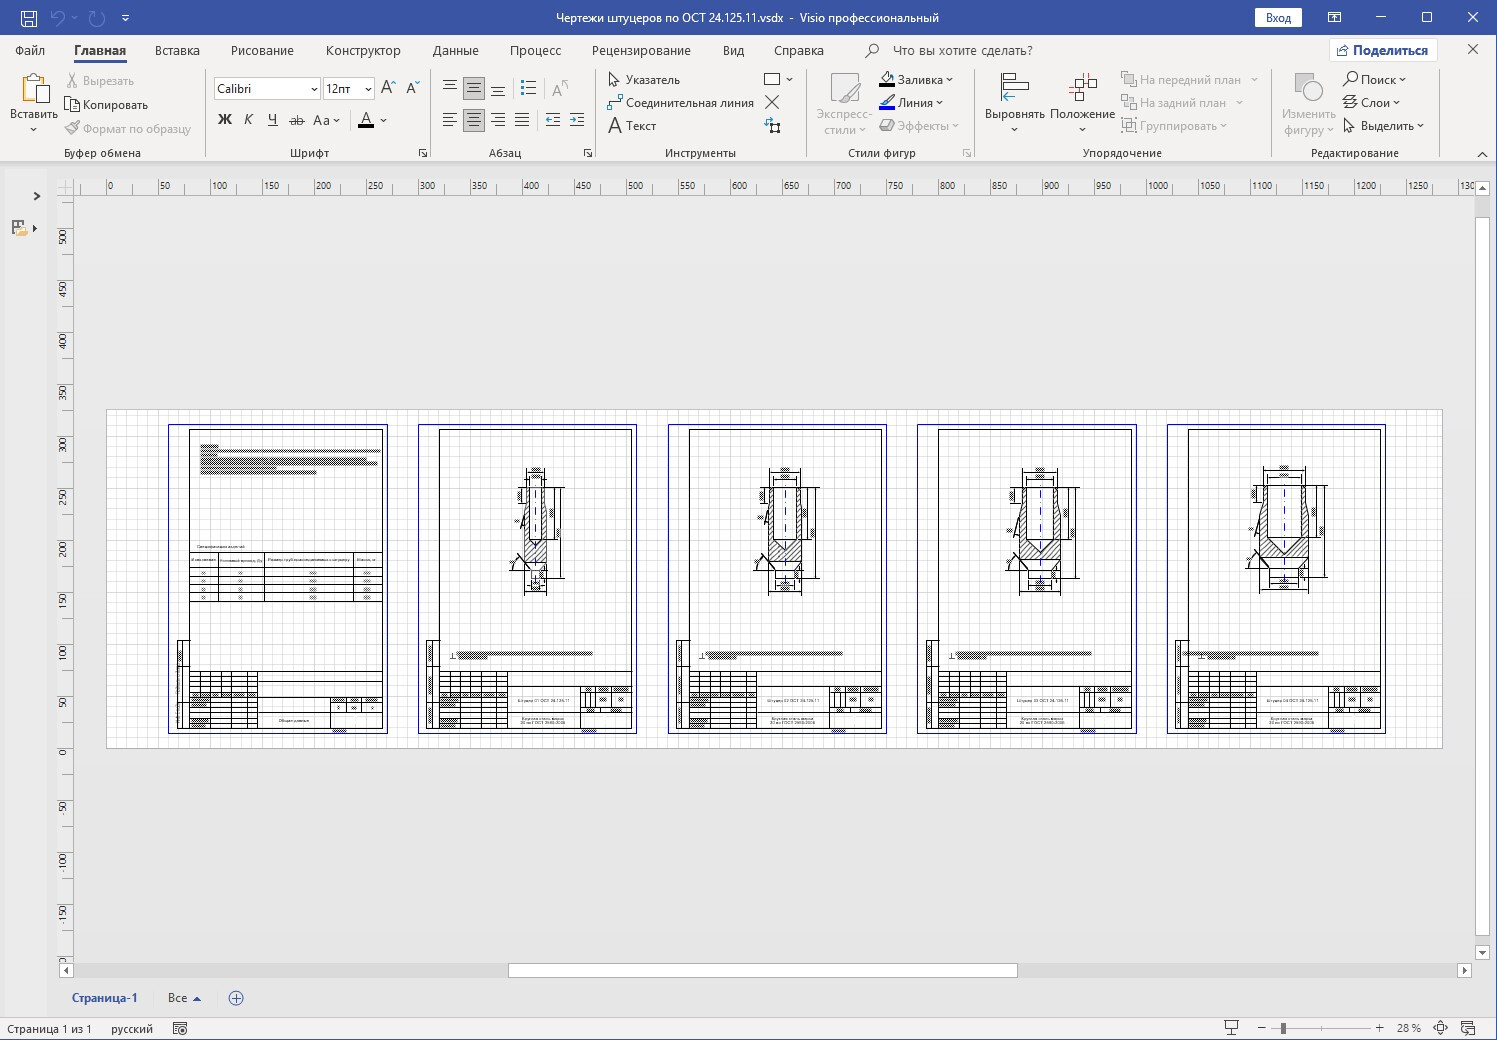
Task: Click the Increase font size icon
Action: [389, 88]
